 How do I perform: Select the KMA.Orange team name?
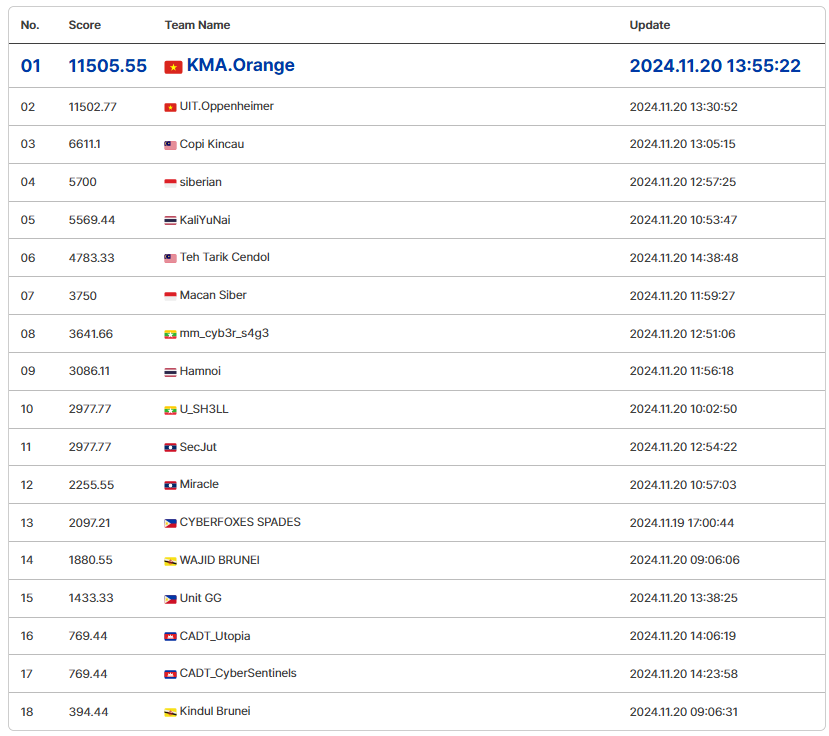click(241, 65)
